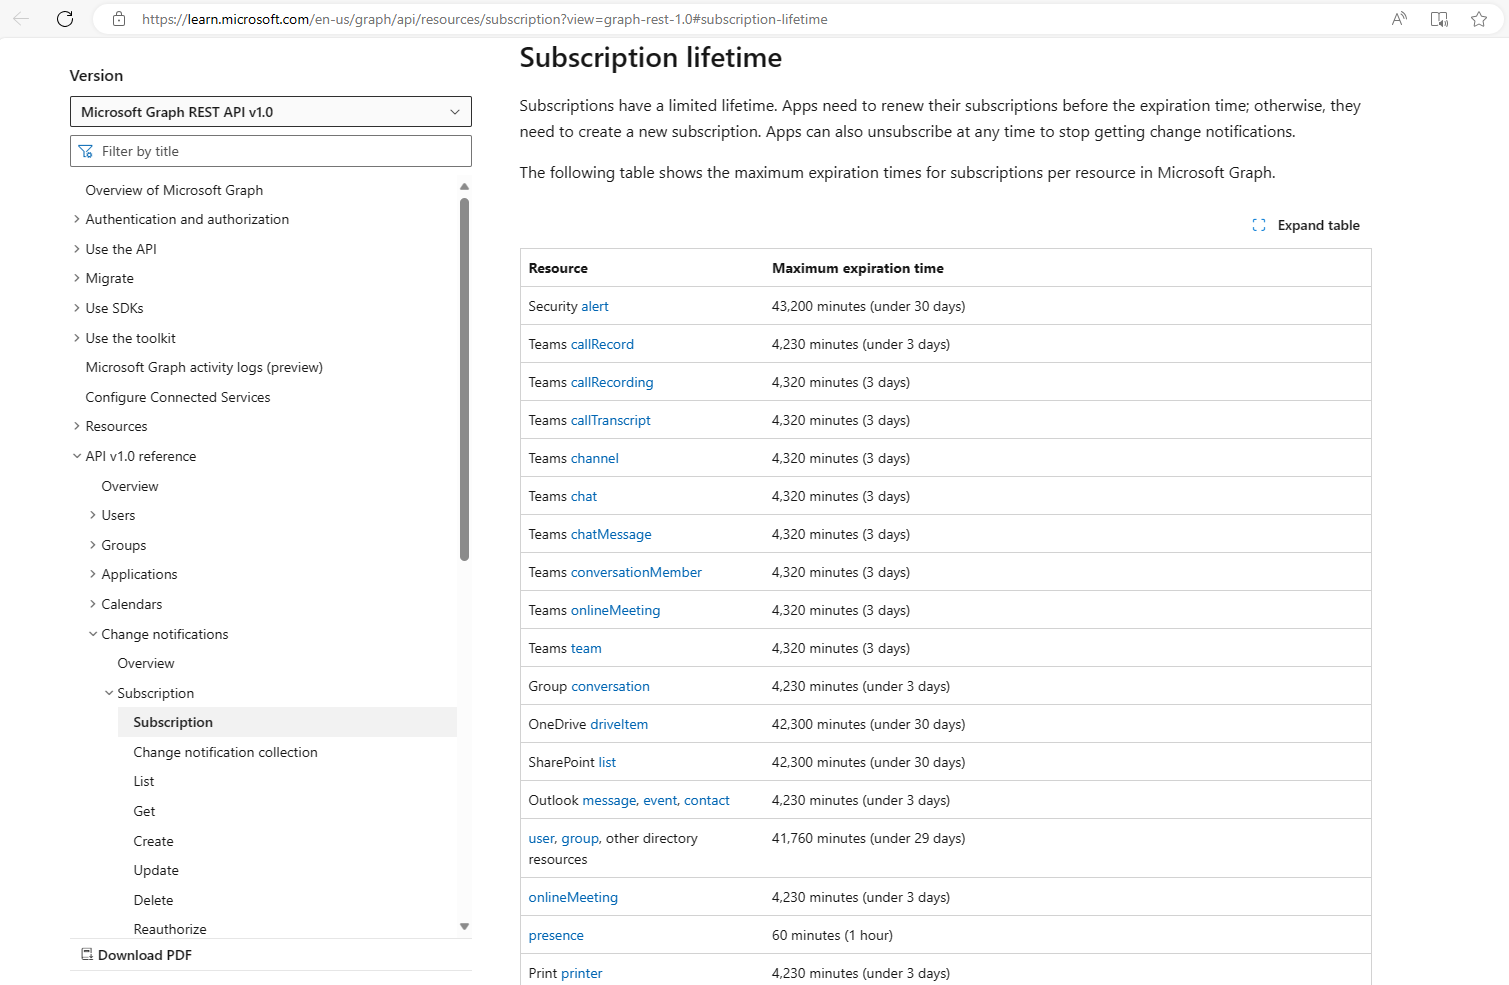Click the browser back arrow
The width and height of the screenshot is (1509, 985).
pyautogui.click(x=21, y=19)
